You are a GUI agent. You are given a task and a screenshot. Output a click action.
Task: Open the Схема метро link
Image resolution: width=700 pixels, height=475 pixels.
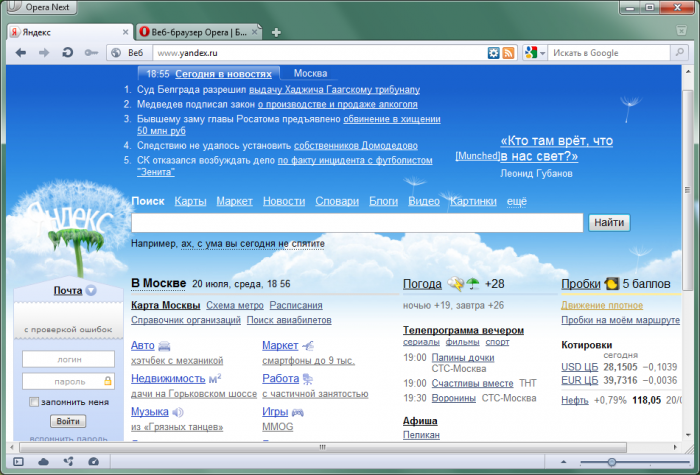[x=235, y=305]
